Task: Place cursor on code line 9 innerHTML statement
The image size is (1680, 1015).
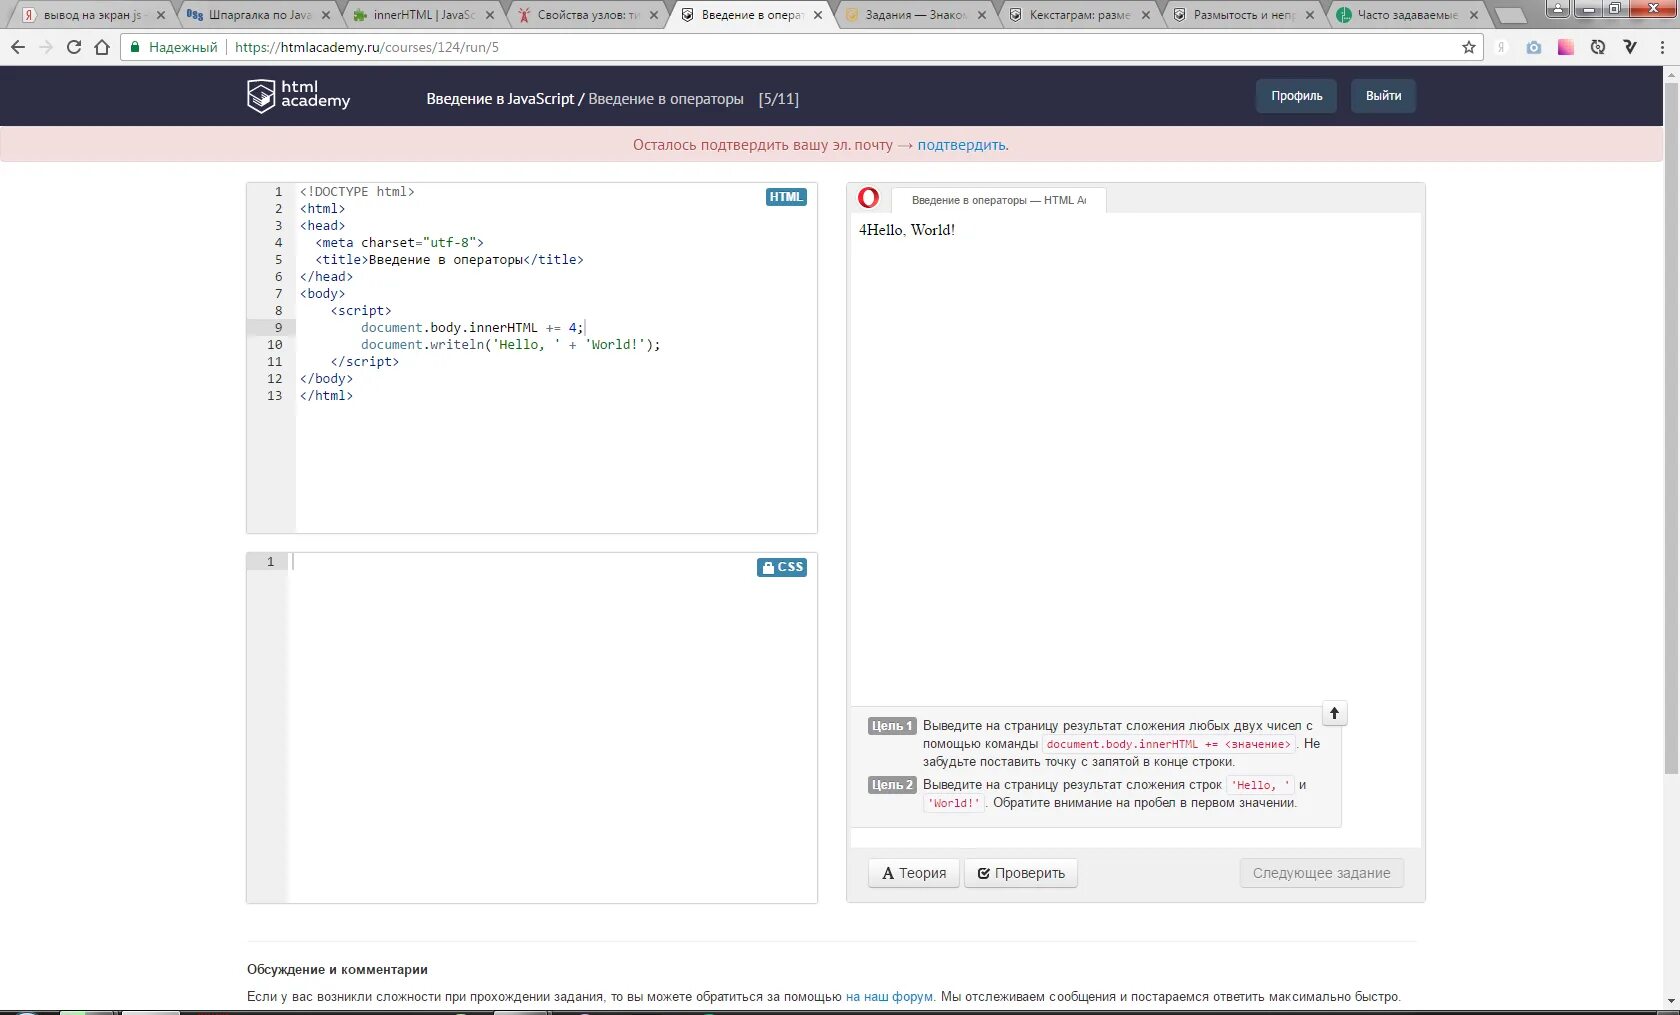Action: (472, 328)
